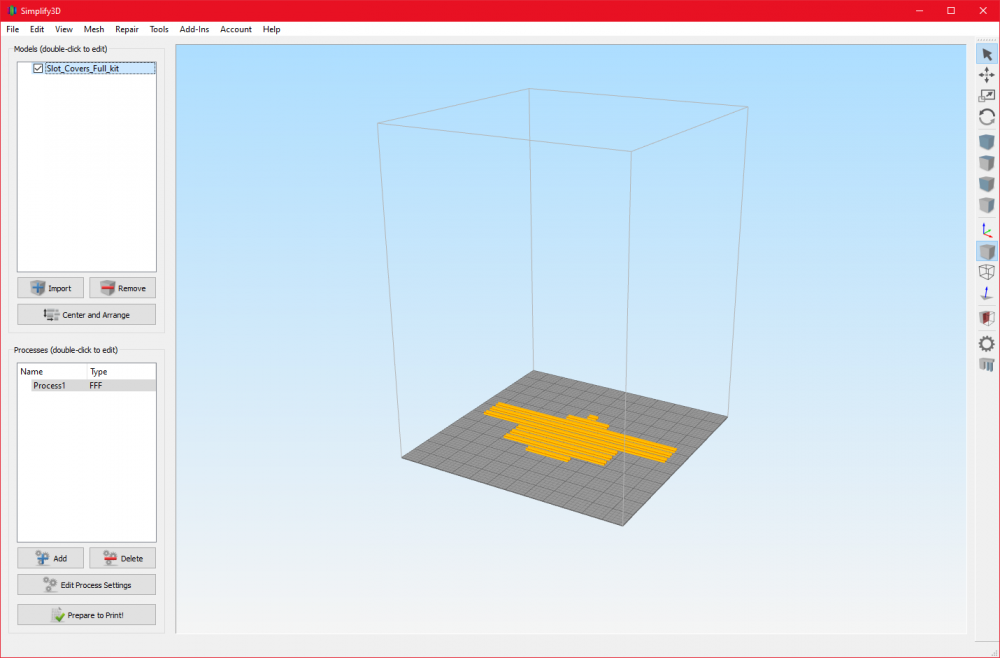Switch to front view cube

click(x=987, y=184)
